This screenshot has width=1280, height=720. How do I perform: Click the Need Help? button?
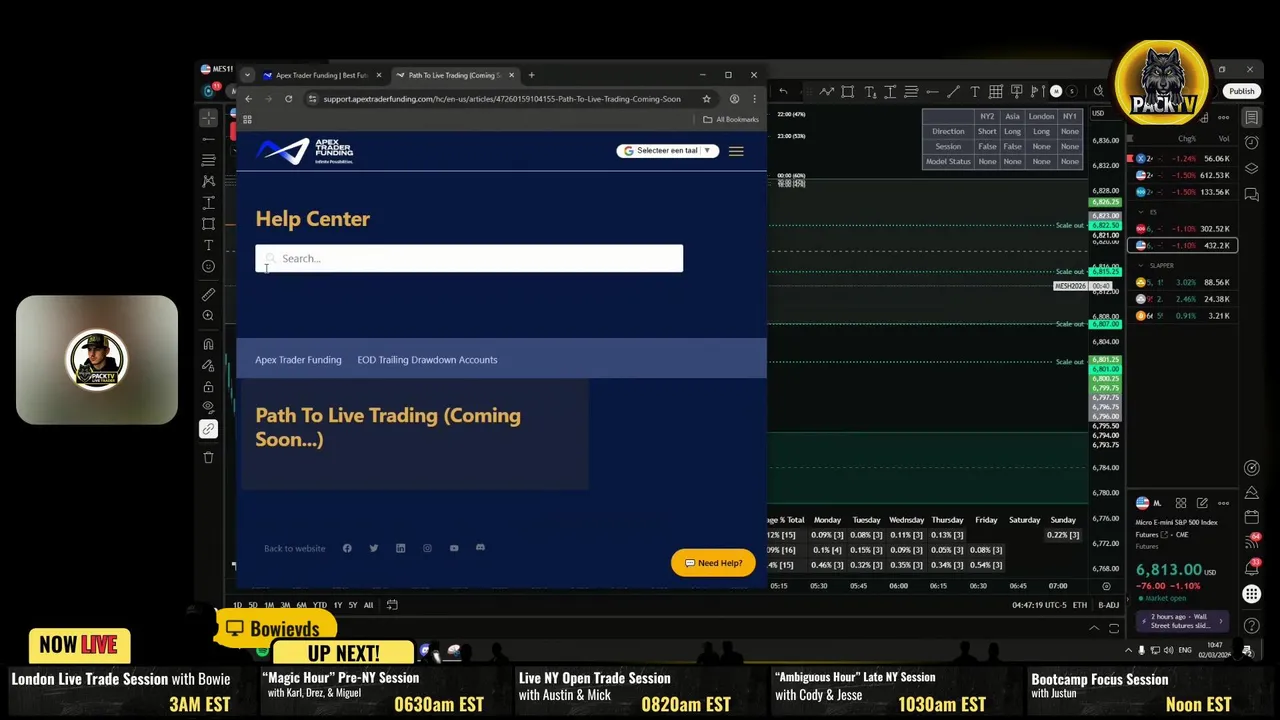713,563
